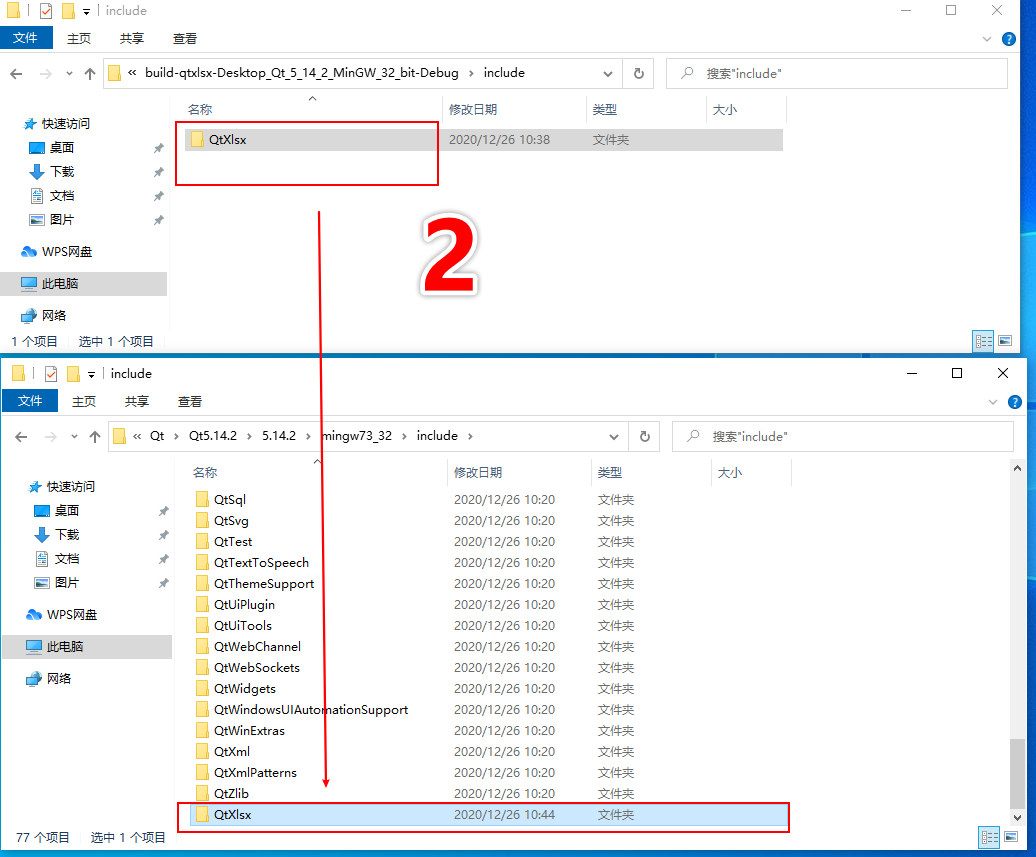Expand the recent locations dropdown next to navigation arrows
This screenshot has height=857, width=1036.
click(68, 73)
